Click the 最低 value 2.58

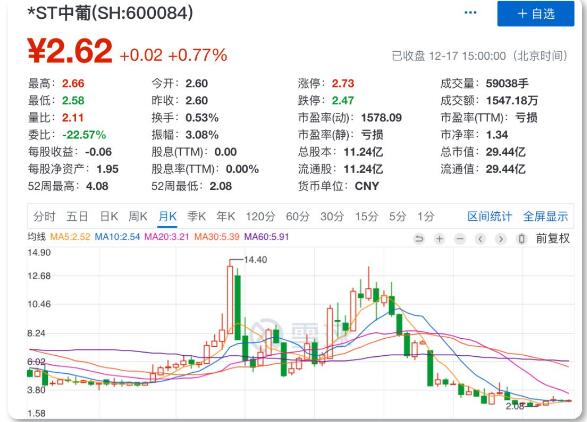[73, 100]
